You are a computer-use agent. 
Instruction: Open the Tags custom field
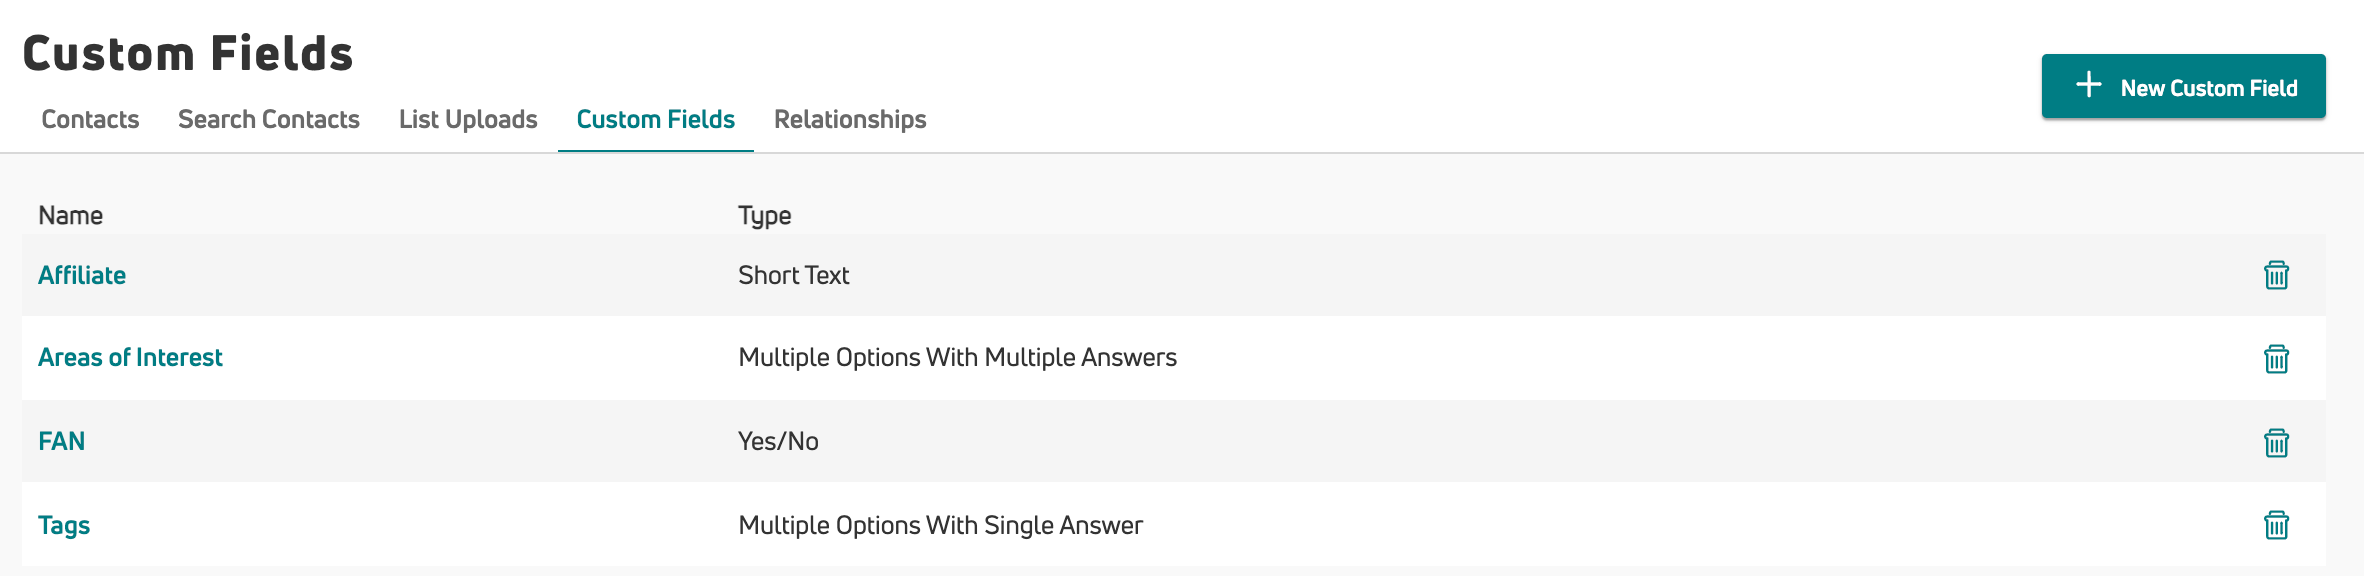click(x=64, y=524)
